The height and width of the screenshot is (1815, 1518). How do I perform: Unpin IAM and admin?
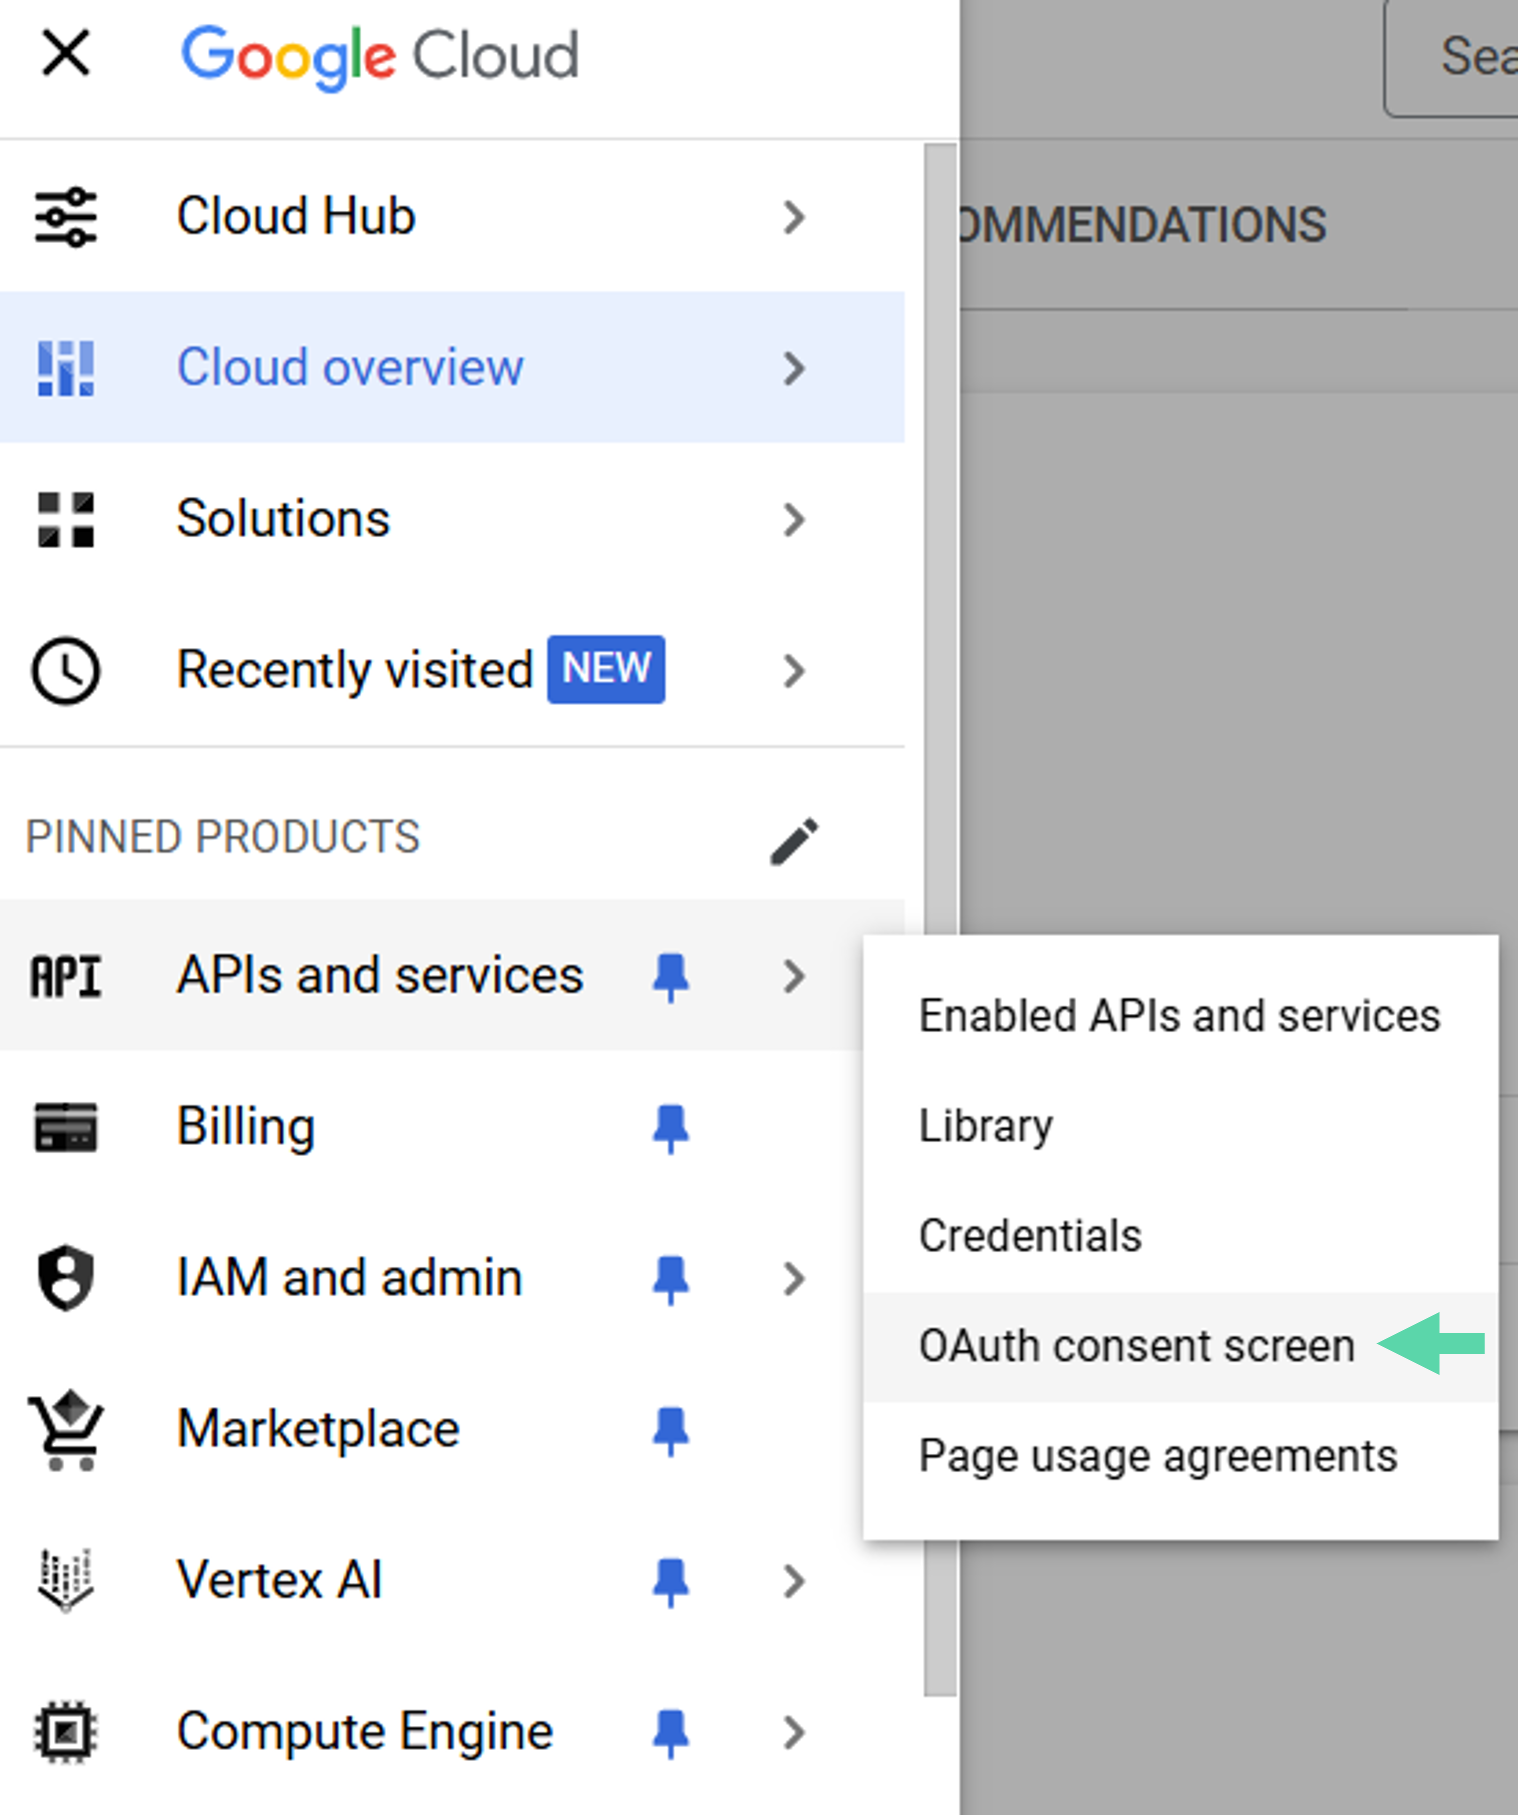[670, 1280]
